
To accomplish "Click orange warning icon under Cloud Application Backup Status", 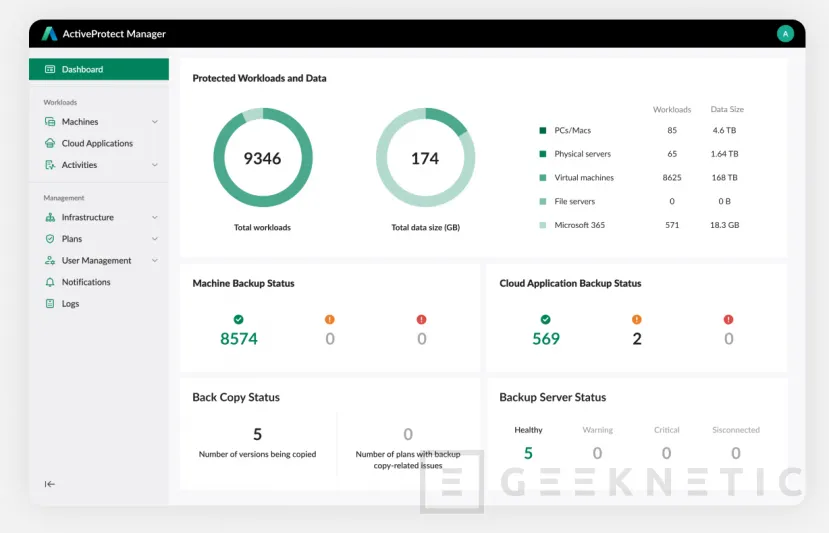I will click(x=637, y=319).
